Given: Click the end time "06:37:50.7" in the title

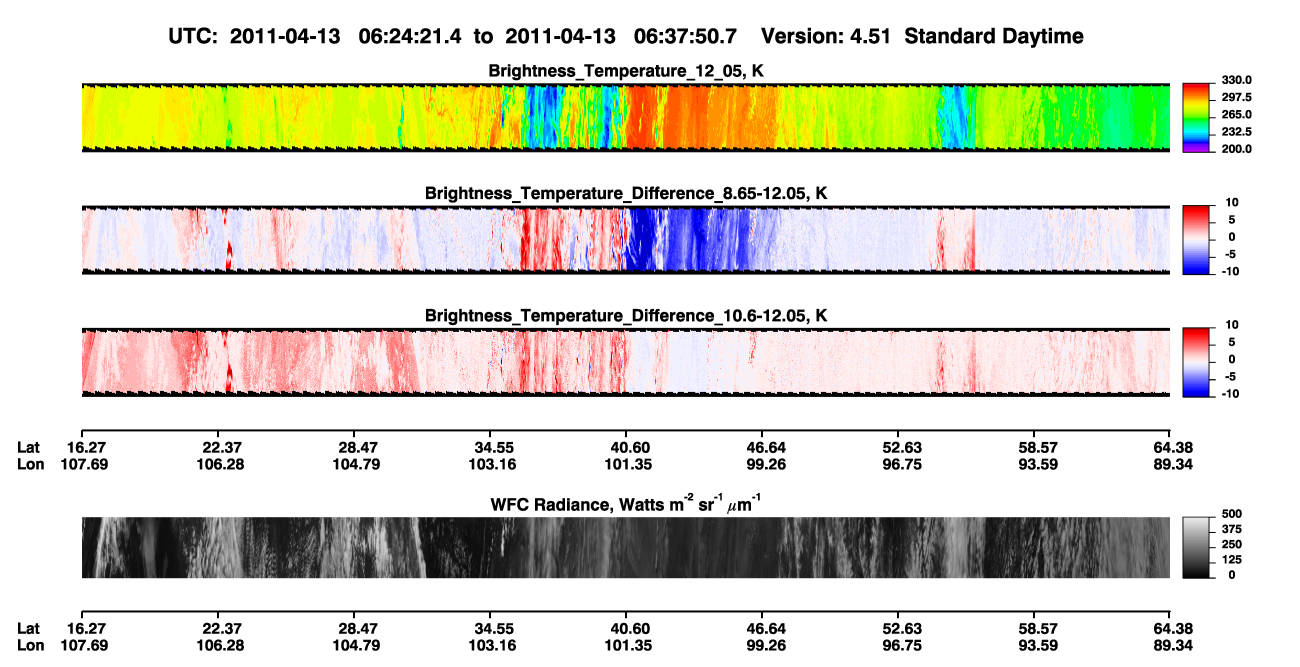Looking at the screenshot, I should [686, 36].
